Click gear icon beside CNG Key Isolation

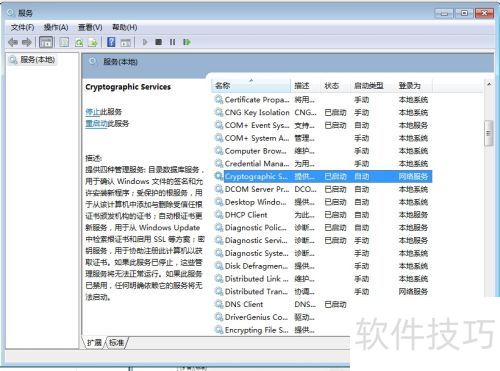219,112
